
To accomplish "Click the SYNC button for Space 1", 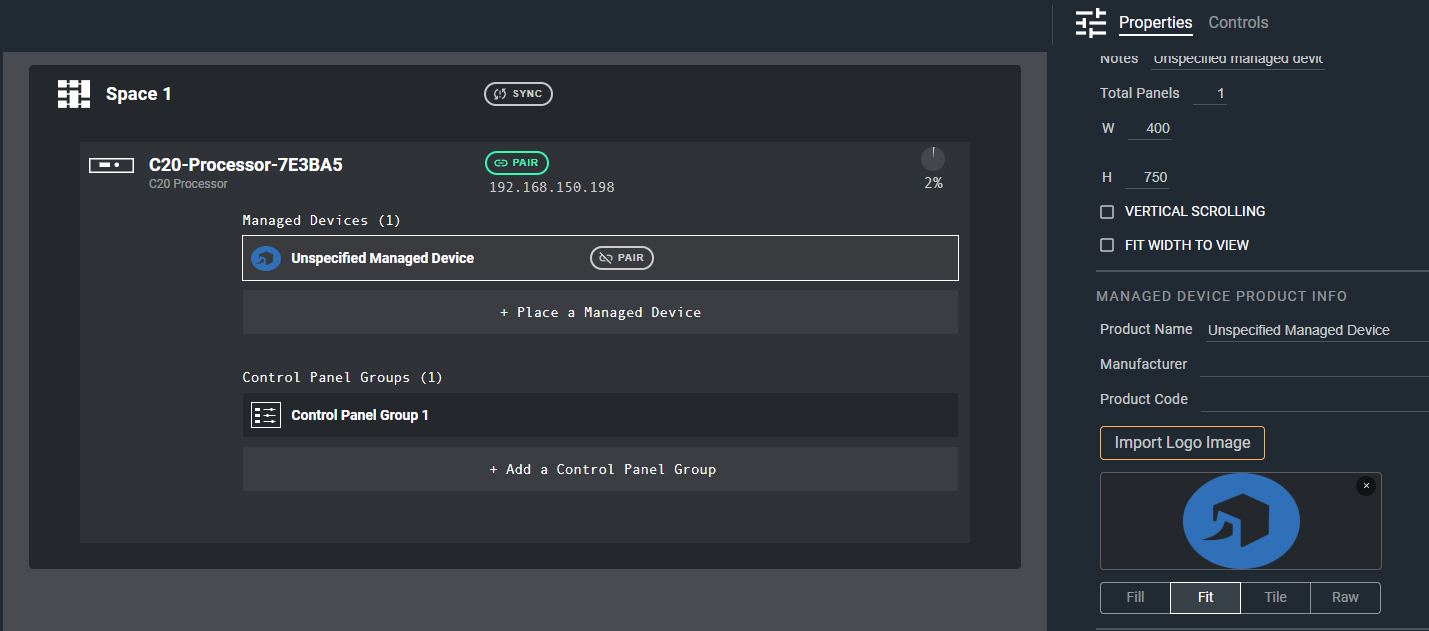I will point(518,94).
